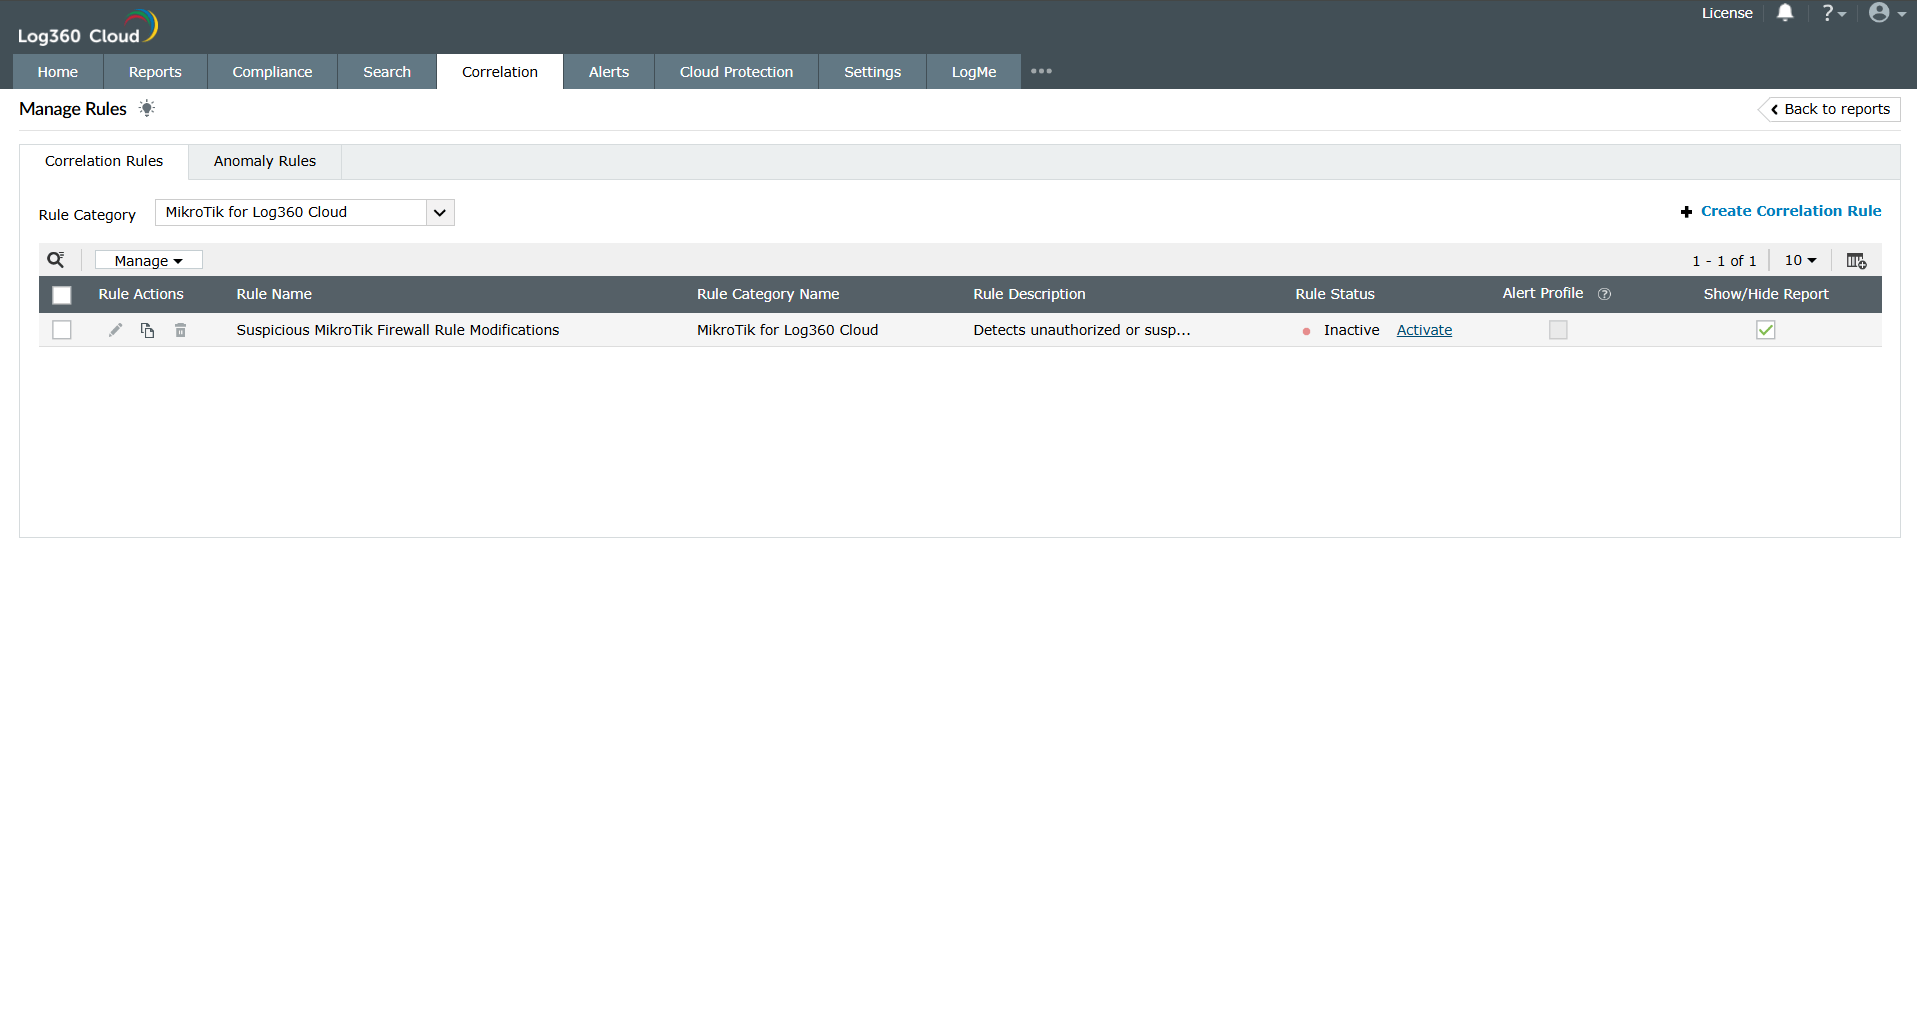Click the Rule Description column header
The width and height of the screenshot is (1917, 1028).
[x=1029, y=294]
